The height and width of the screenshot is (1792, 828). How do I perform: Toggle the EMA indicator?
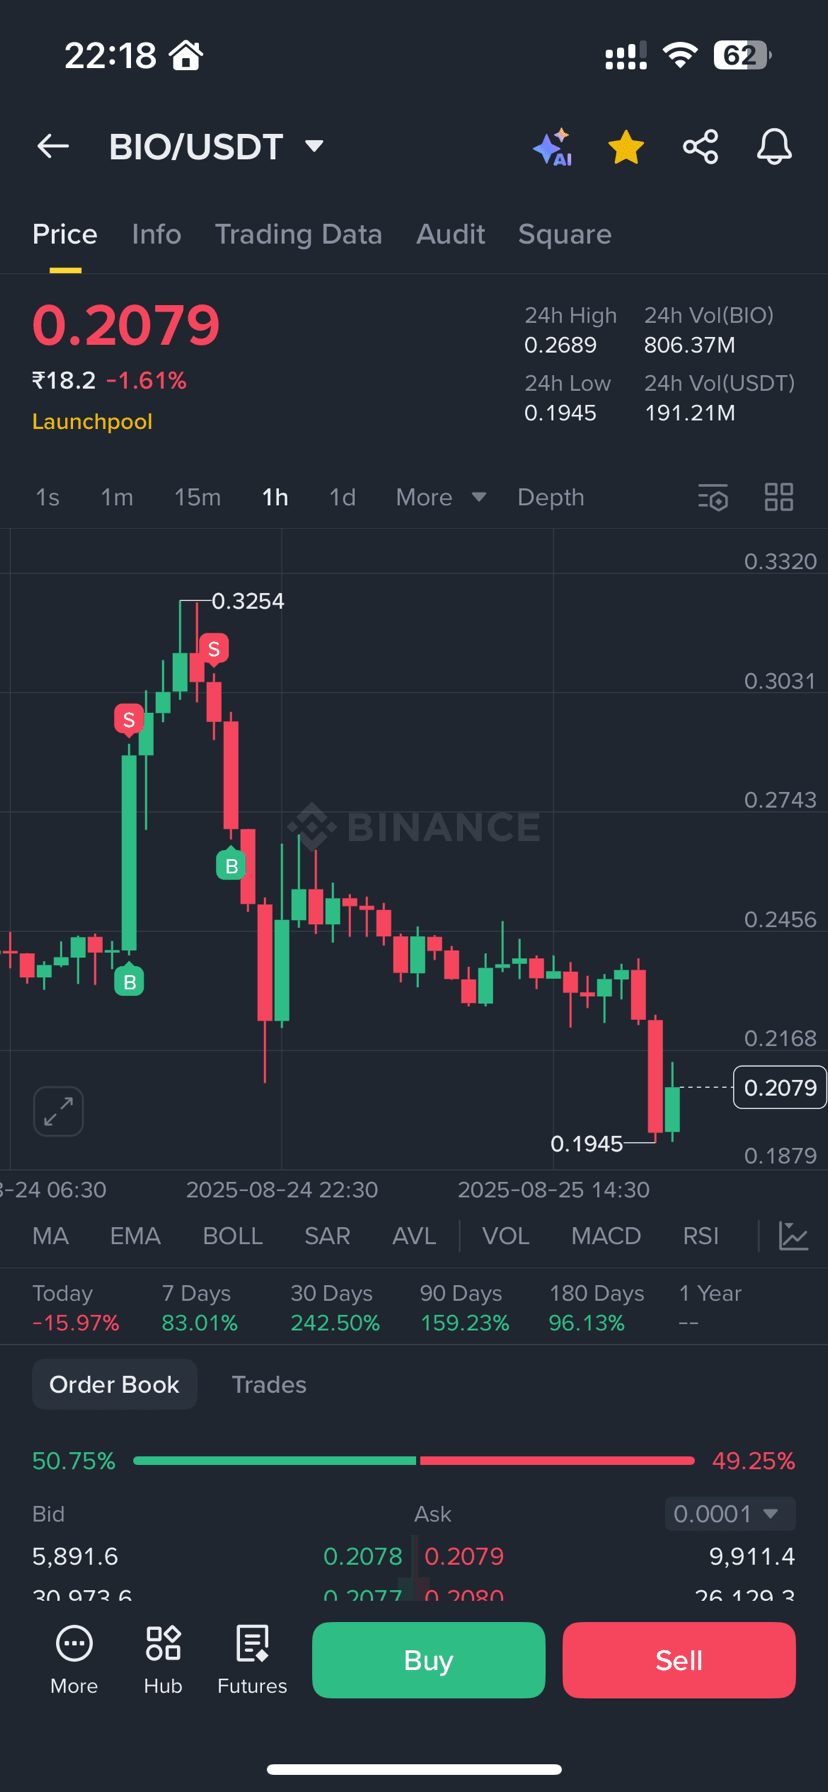coord(135,1236)
